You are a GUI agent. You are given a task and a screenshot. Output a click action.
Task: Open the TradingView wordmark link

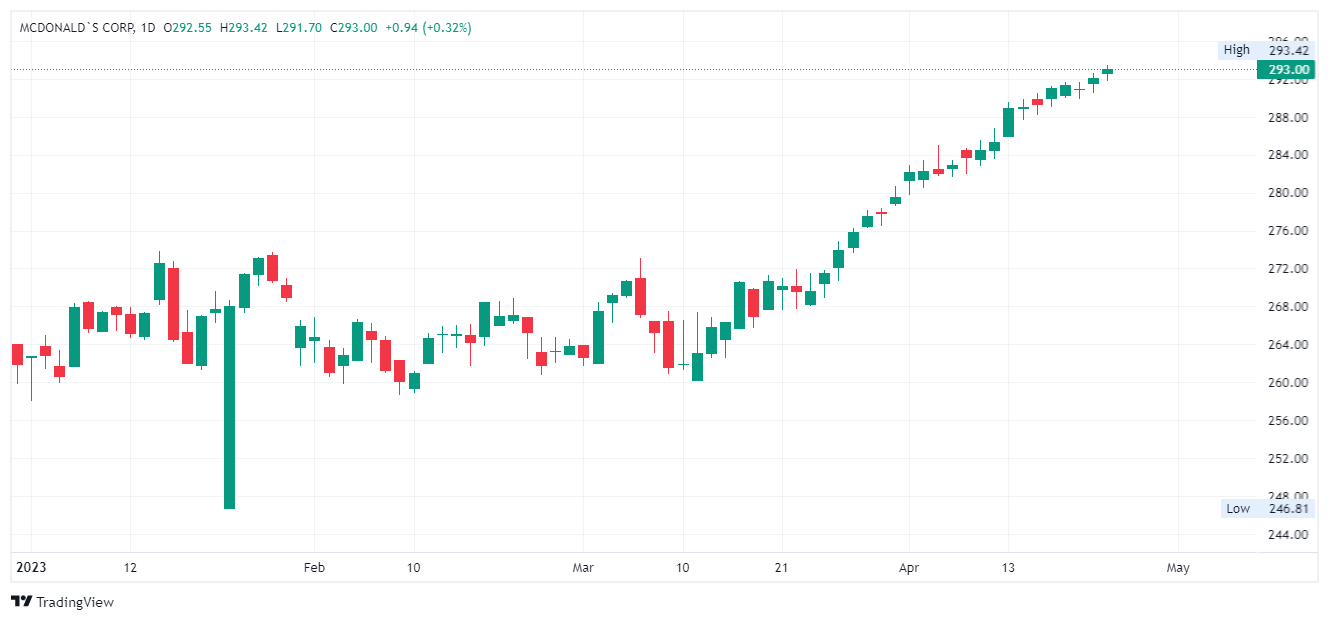[x=75, y=602]
